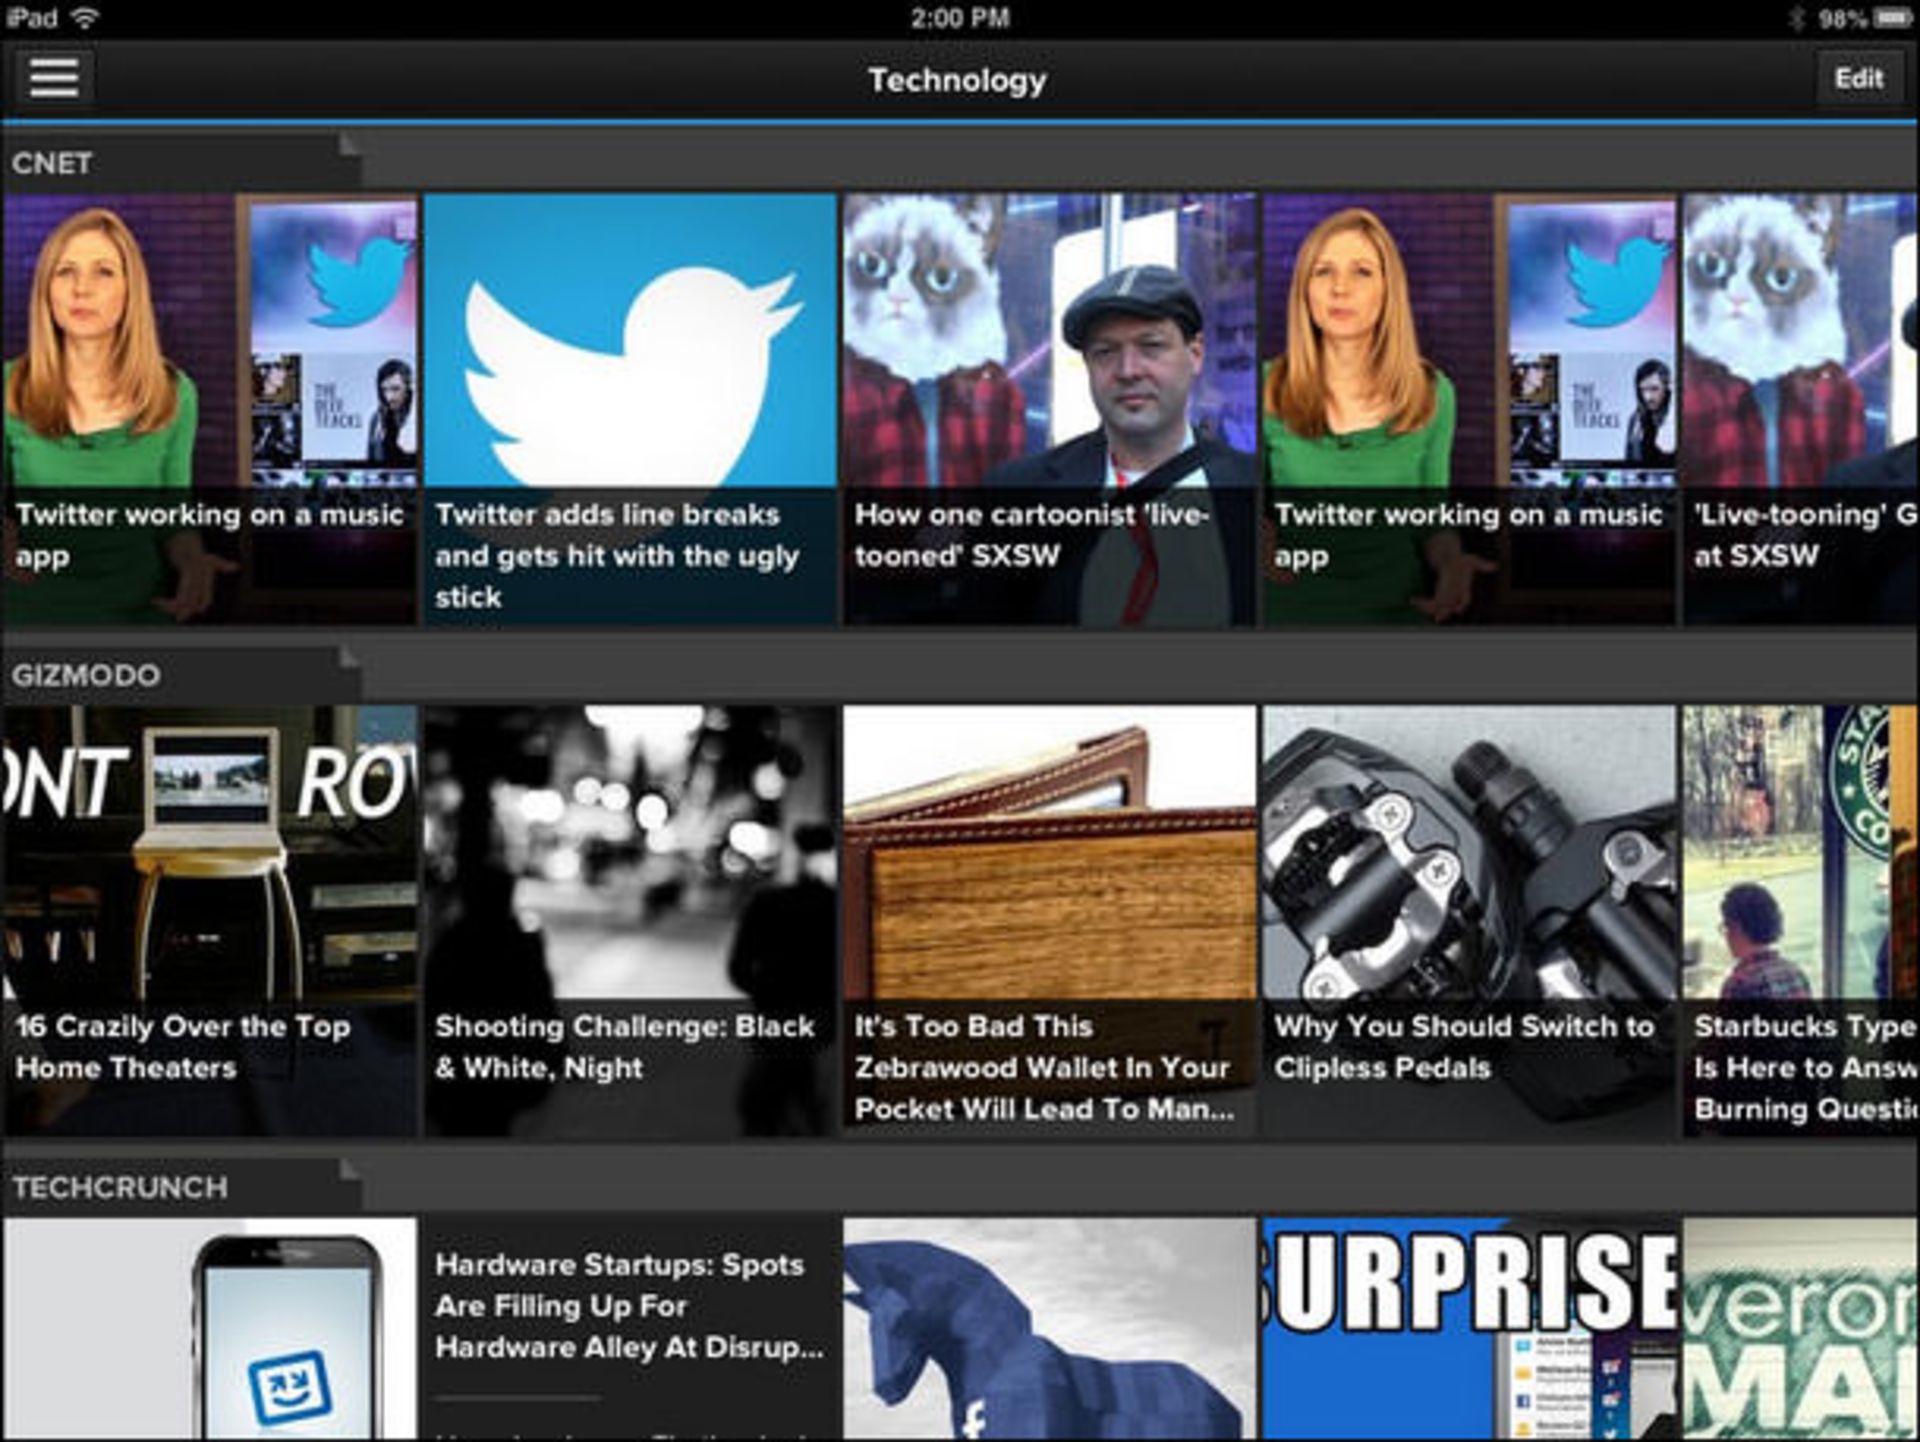Open the hamburger menu icon

point(54,78)
